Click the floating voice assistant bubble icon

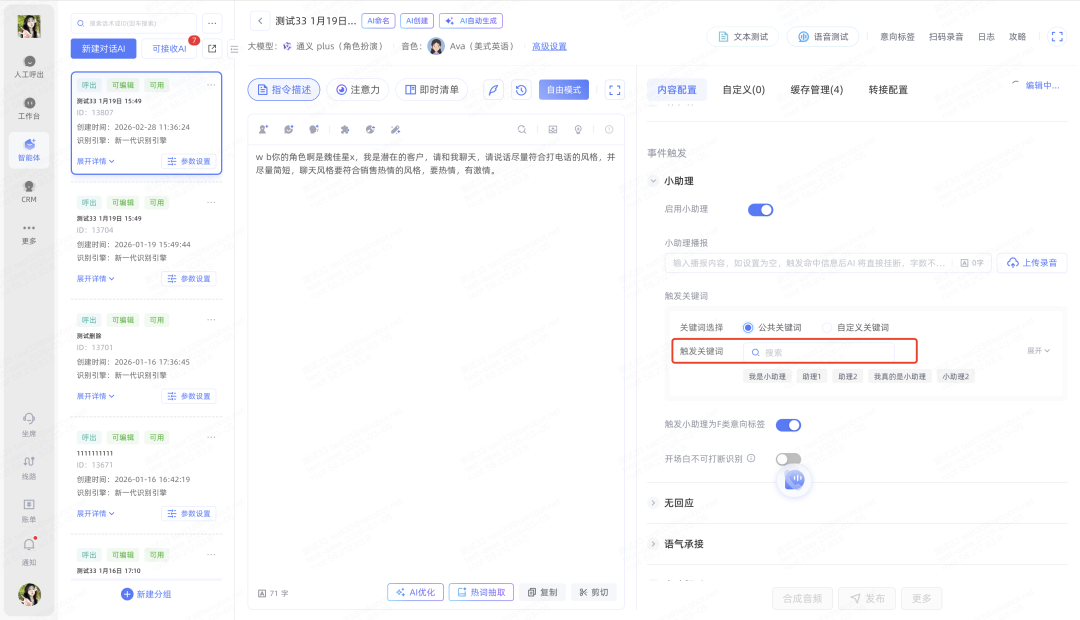(x=794, y=480)
